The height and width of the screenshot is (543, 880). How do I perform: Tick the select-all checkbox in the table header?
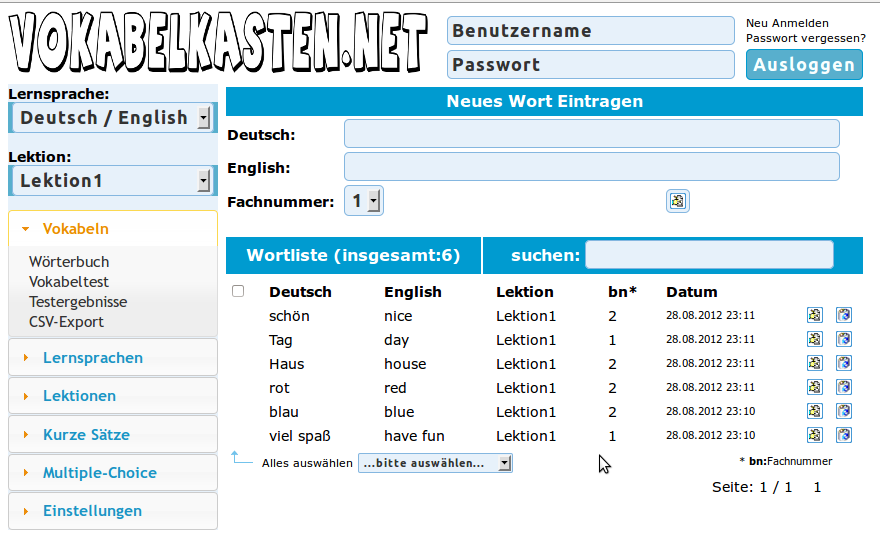coord(238,292)
